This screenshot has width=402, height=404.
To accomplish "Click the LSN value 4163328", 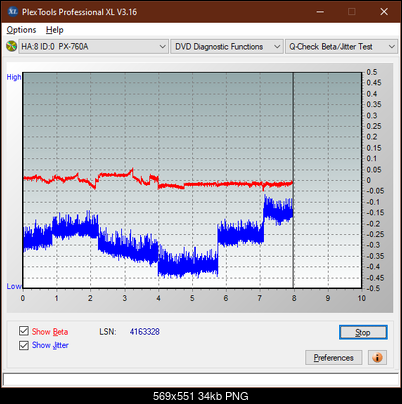I will point(145,332).
